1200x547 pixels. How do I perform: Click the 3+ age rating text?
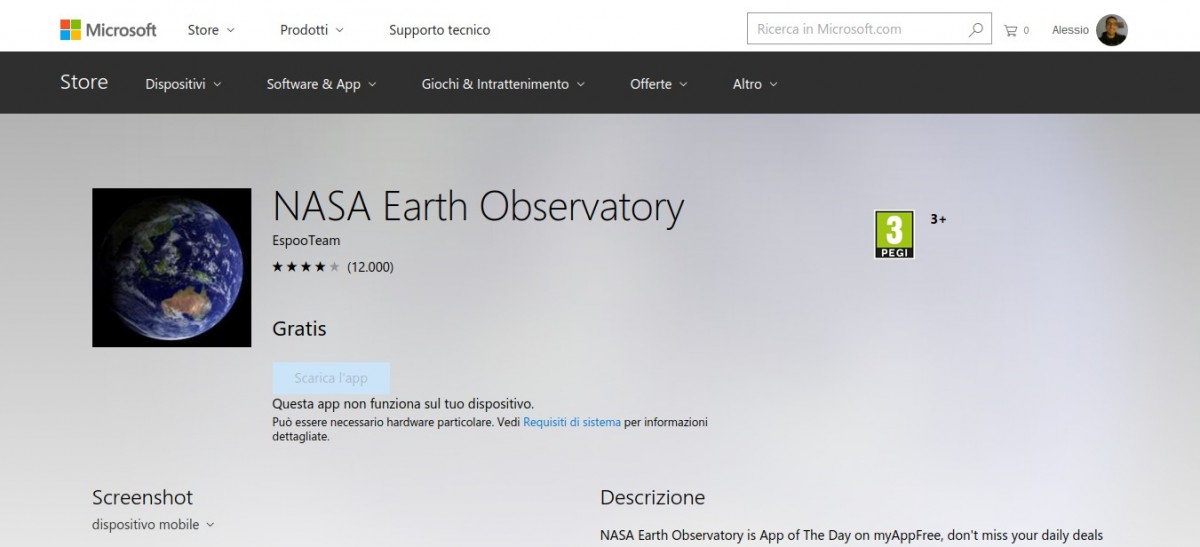click(938, 218)
